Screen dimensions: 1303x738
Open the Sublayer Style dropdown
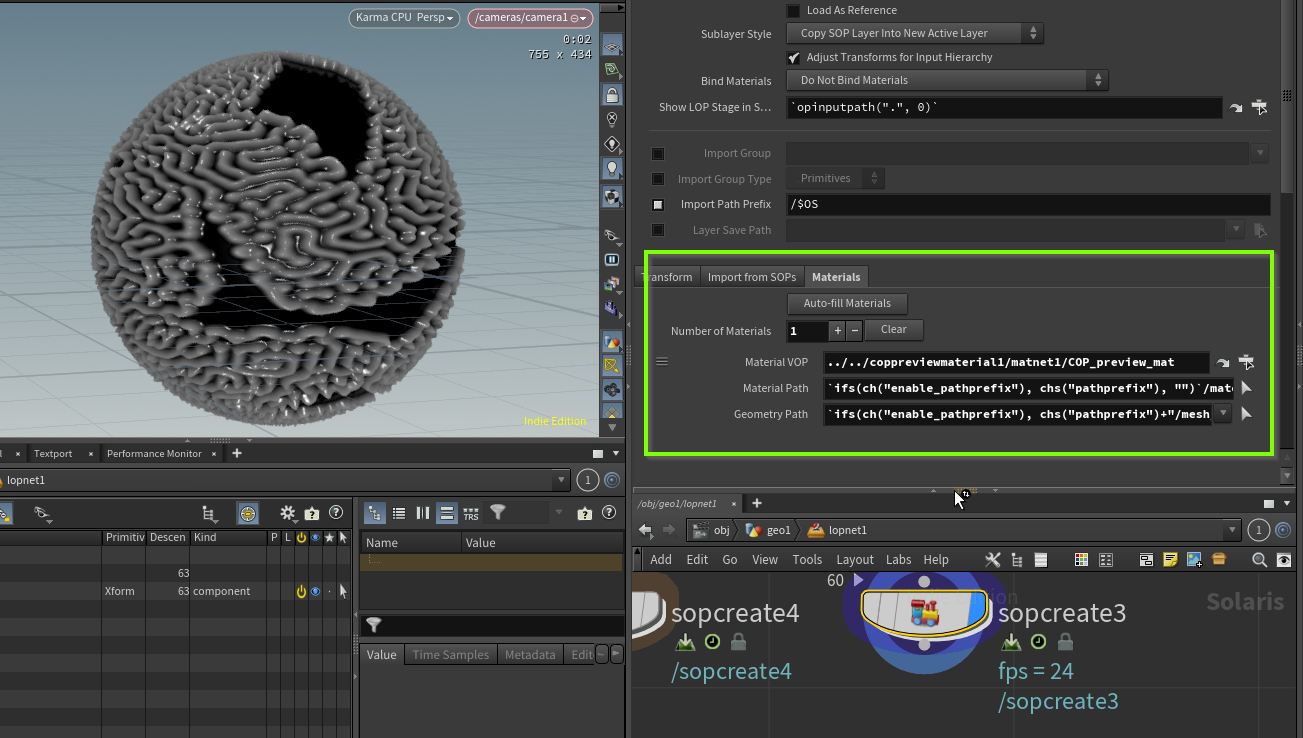point(916,34)
